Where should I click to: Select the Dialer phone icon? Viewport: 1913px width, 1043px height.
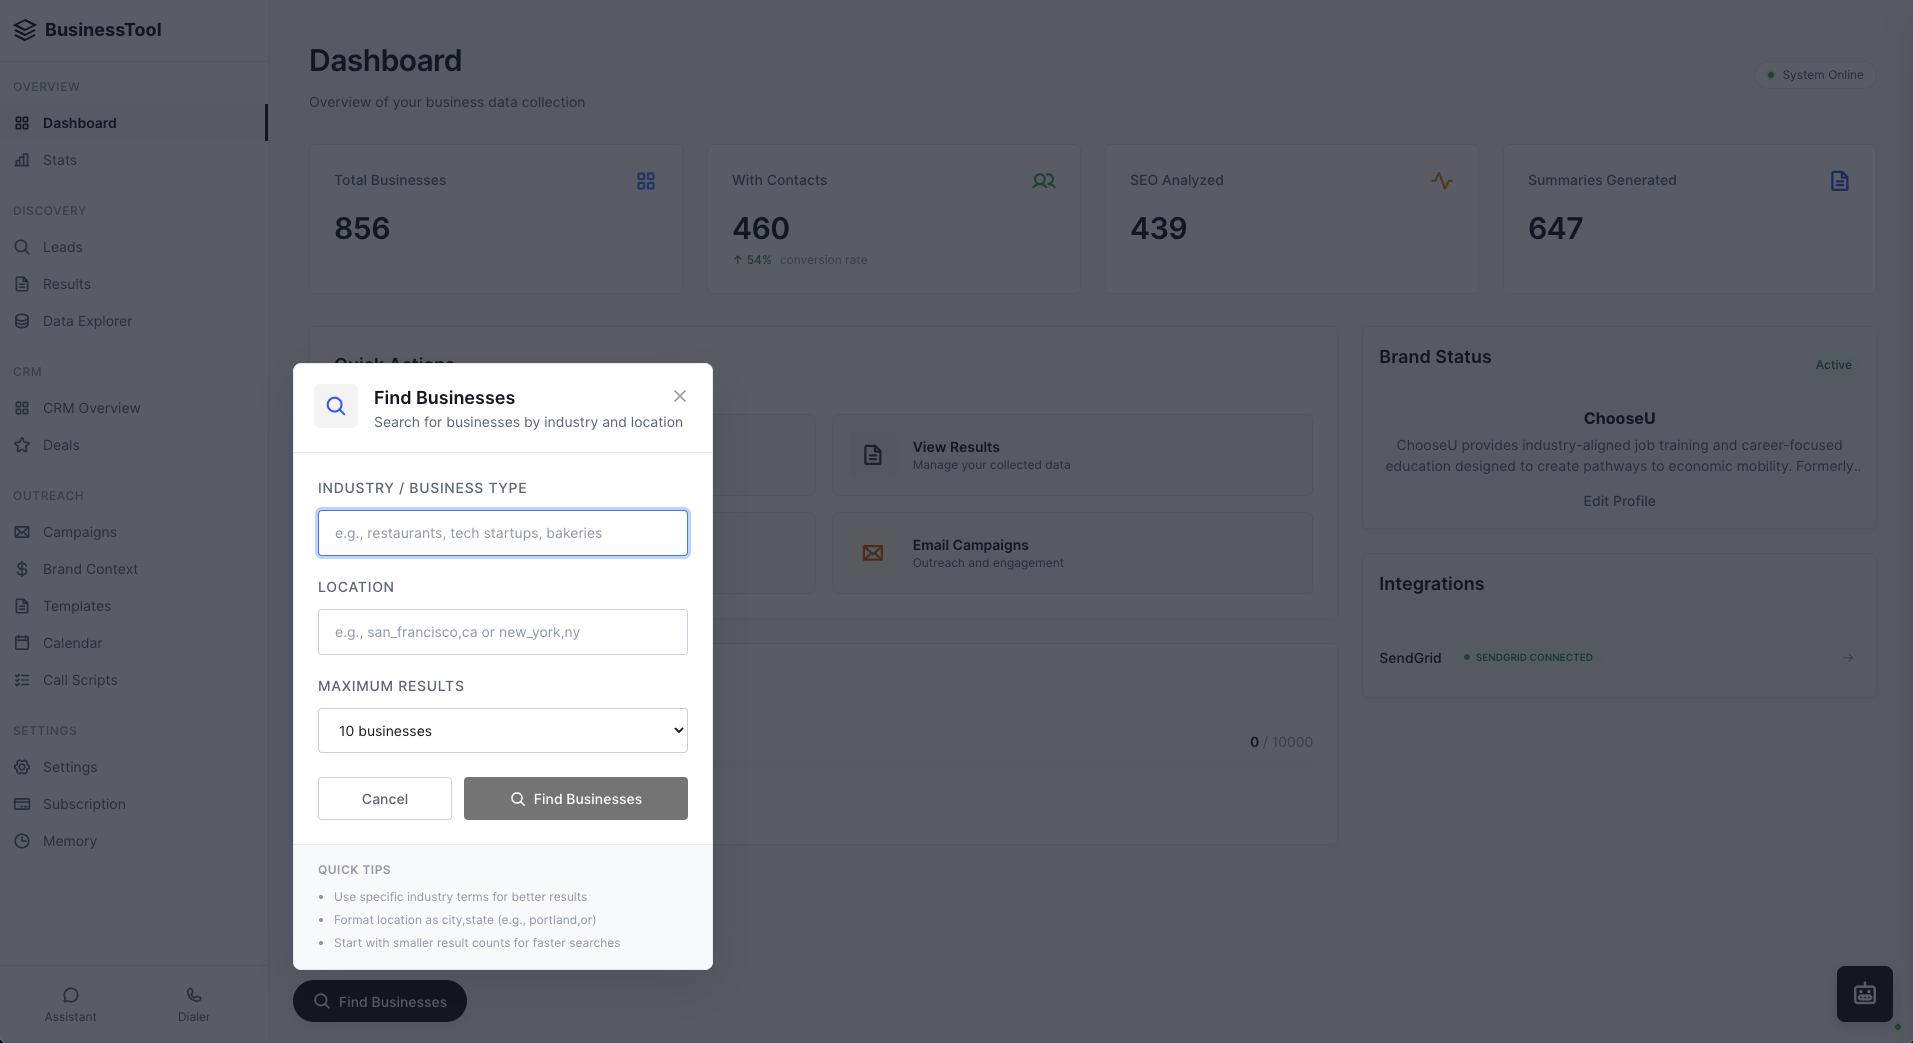click(x=192, y=994)
